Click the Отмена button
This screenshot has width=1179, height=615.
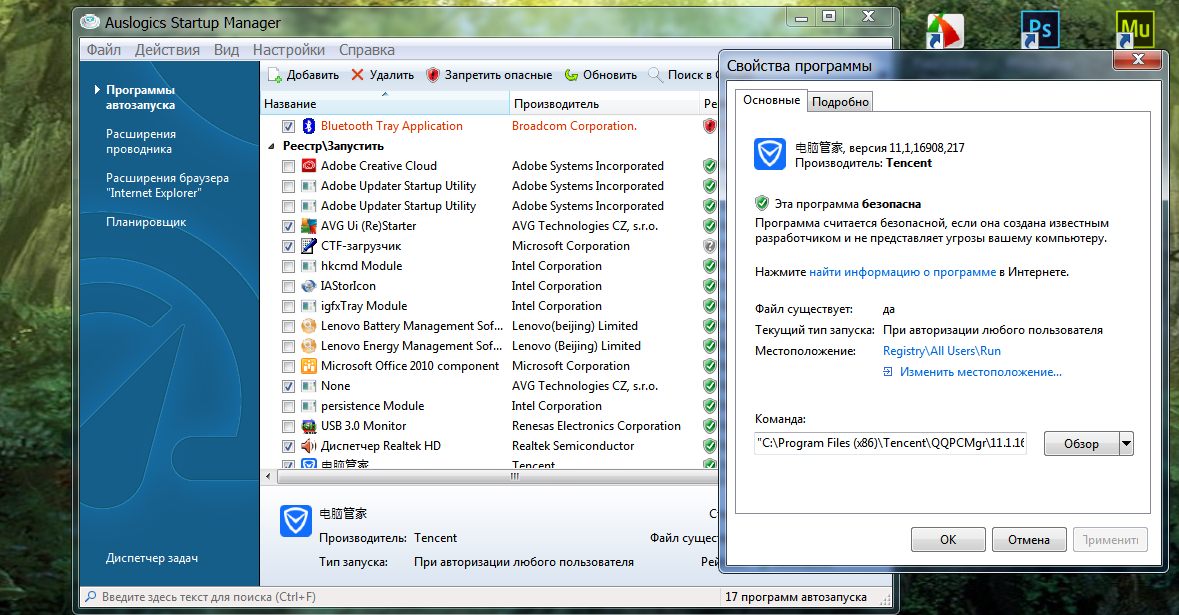pyautogui.click(x=1029, y=539)
